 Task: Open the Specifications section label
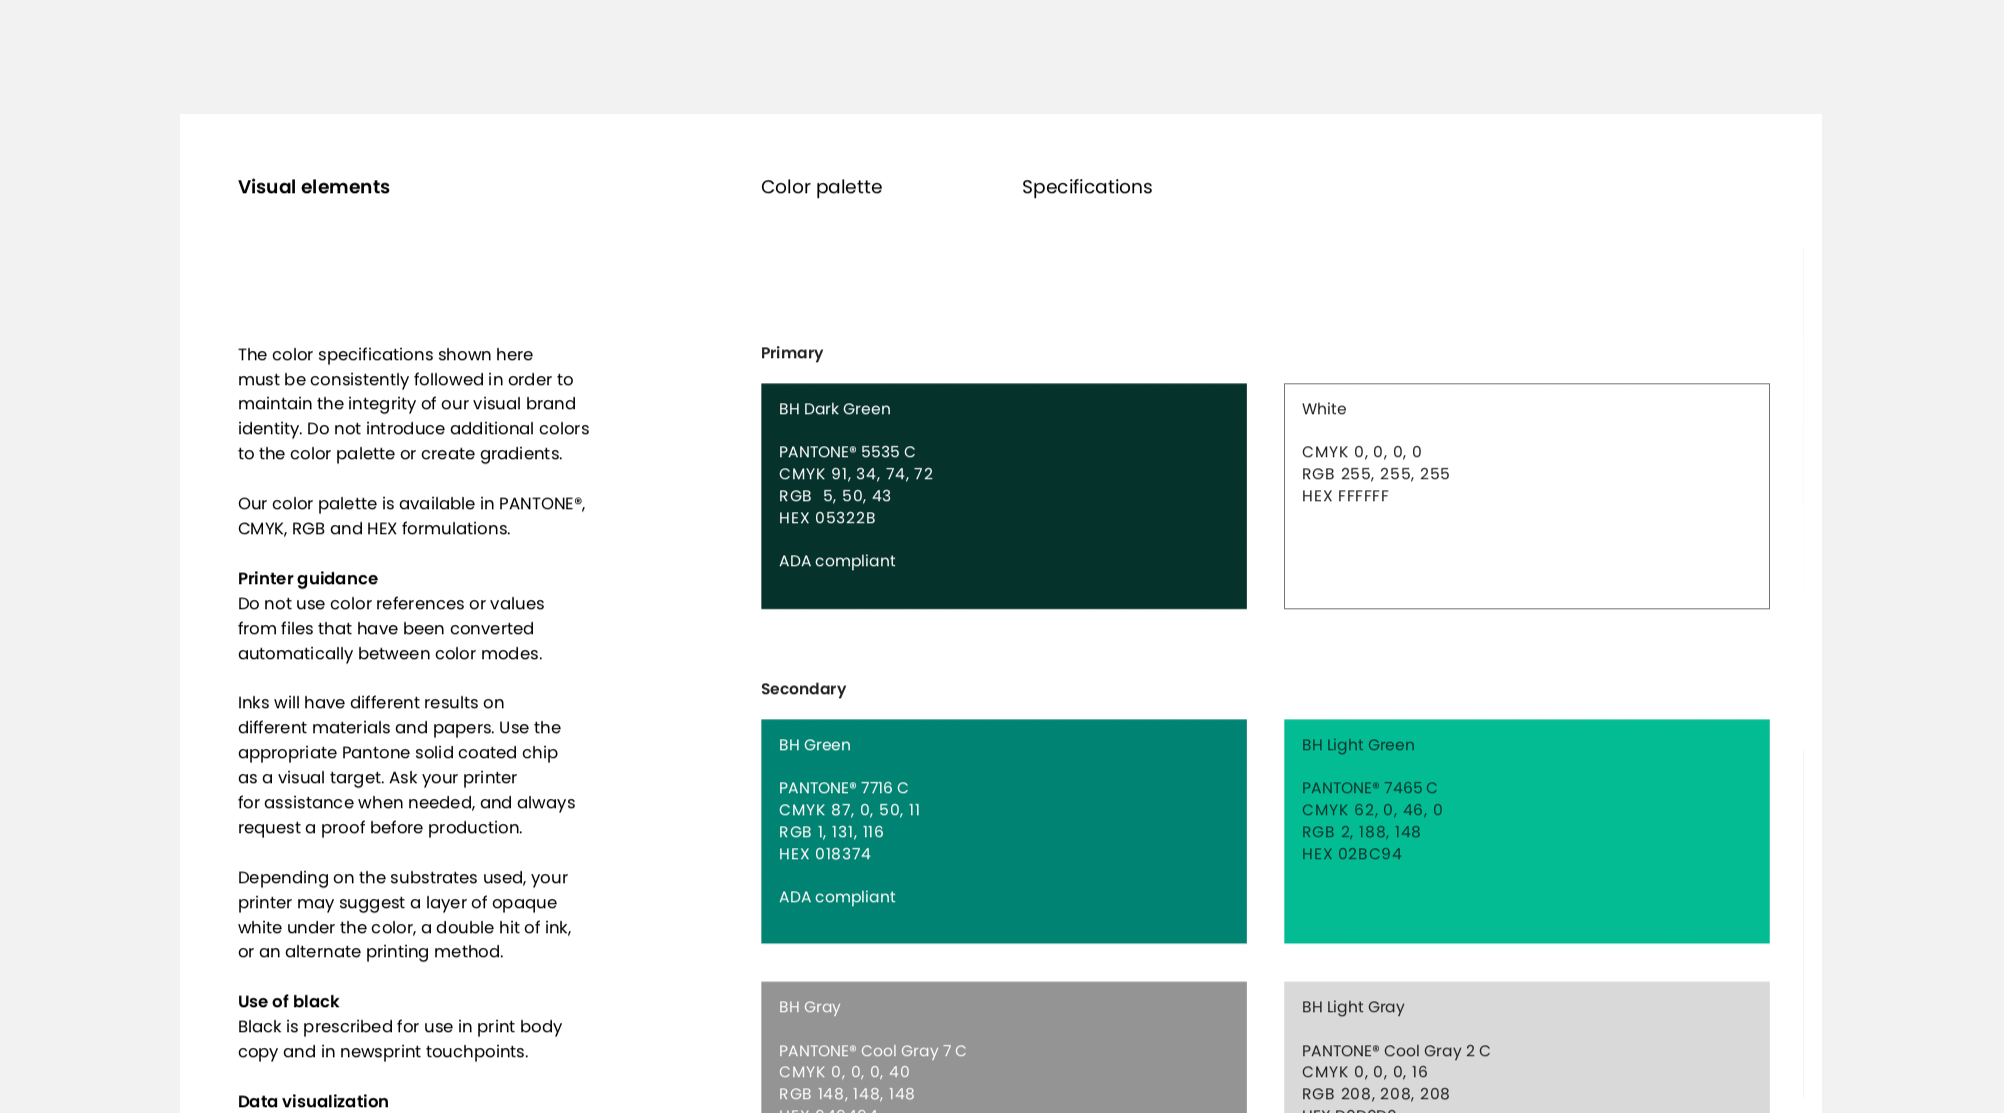[x=1087, y=187]
